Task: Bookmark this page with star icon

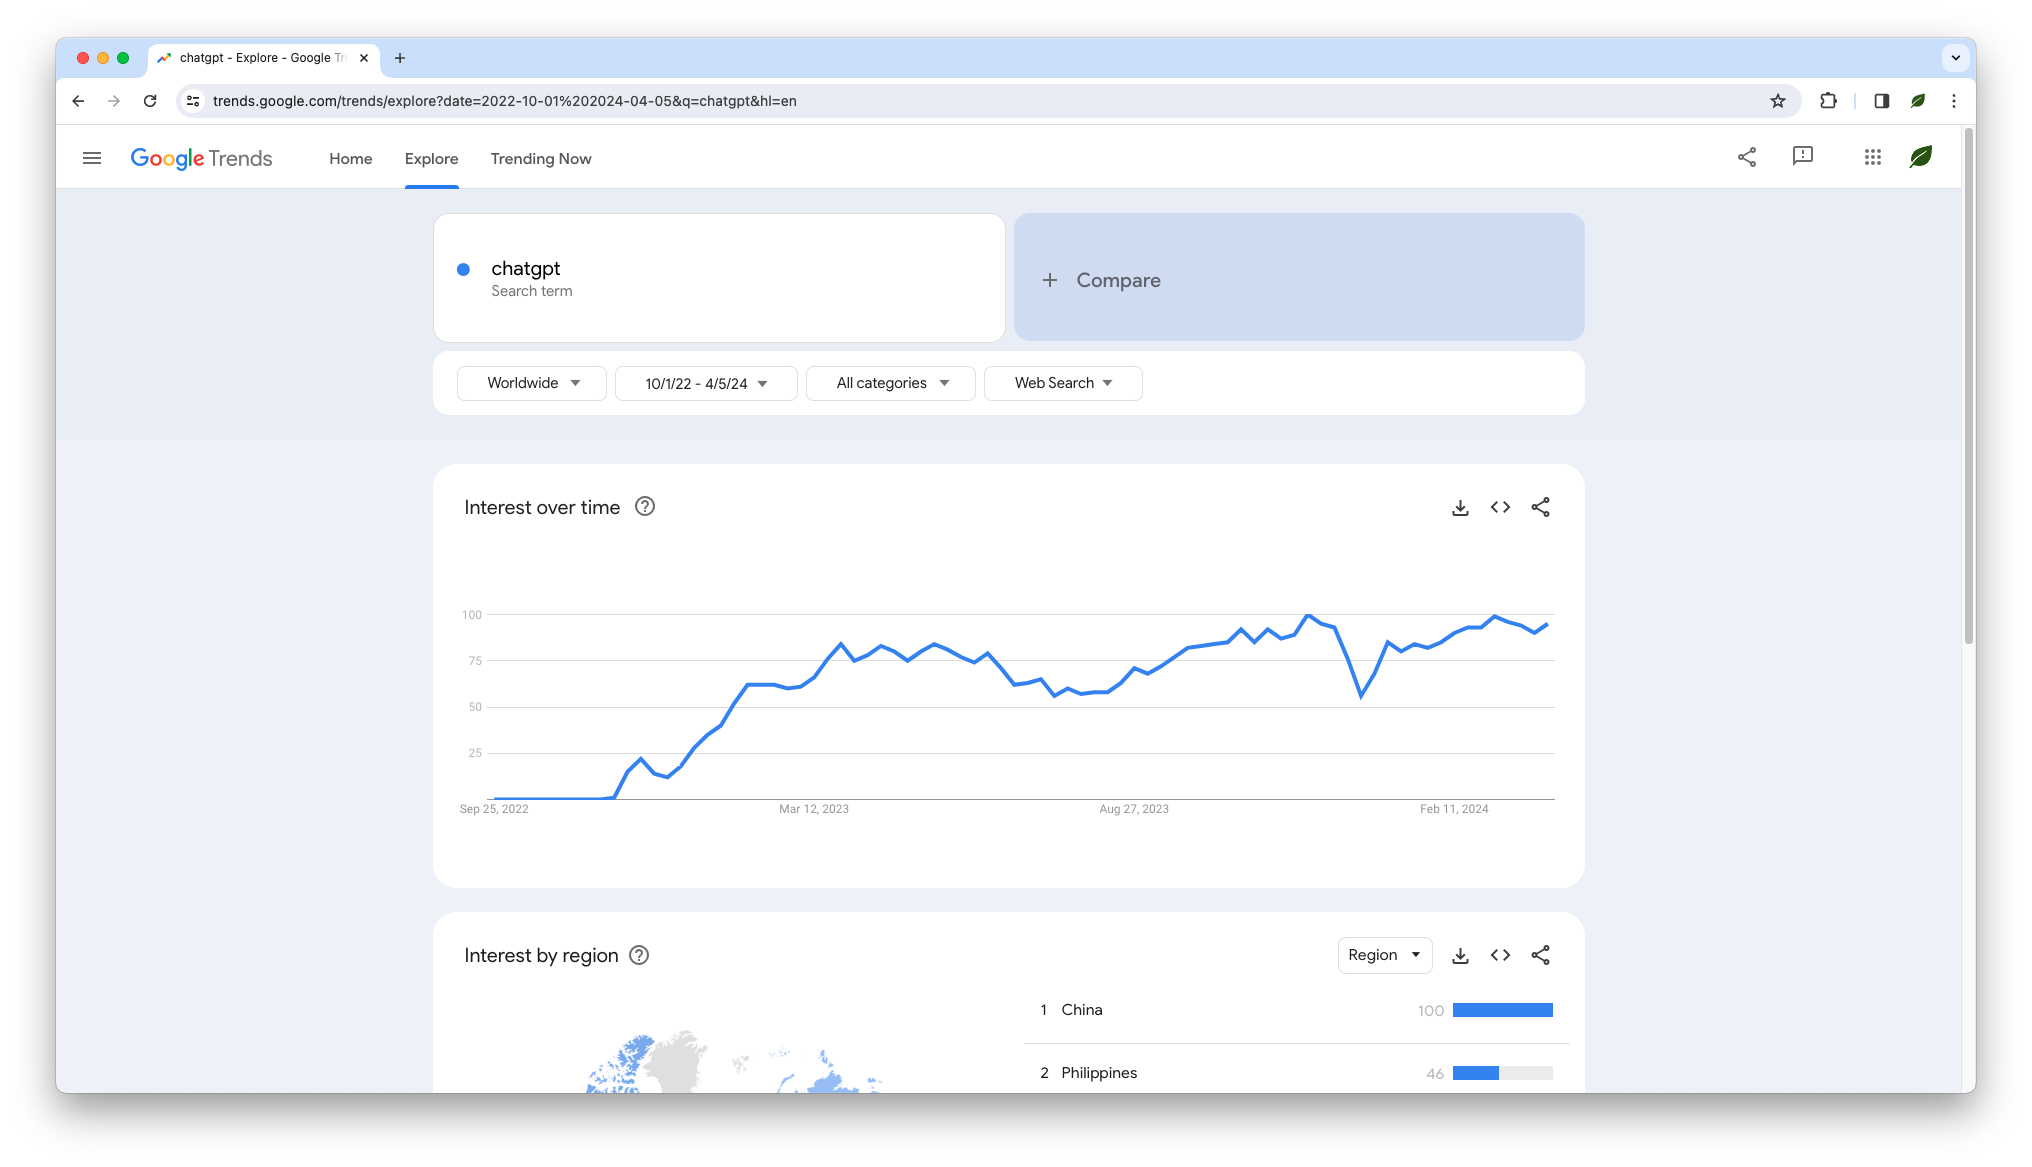Action: pyautogui.click(x=1778, y=101)
